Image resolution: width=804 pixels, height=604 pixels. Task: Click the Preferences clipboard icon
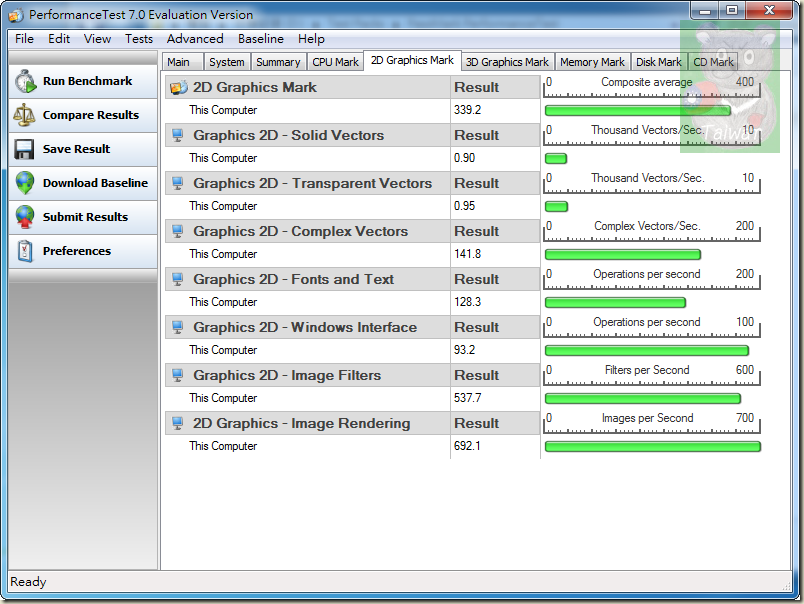click(x=25, y=251)
